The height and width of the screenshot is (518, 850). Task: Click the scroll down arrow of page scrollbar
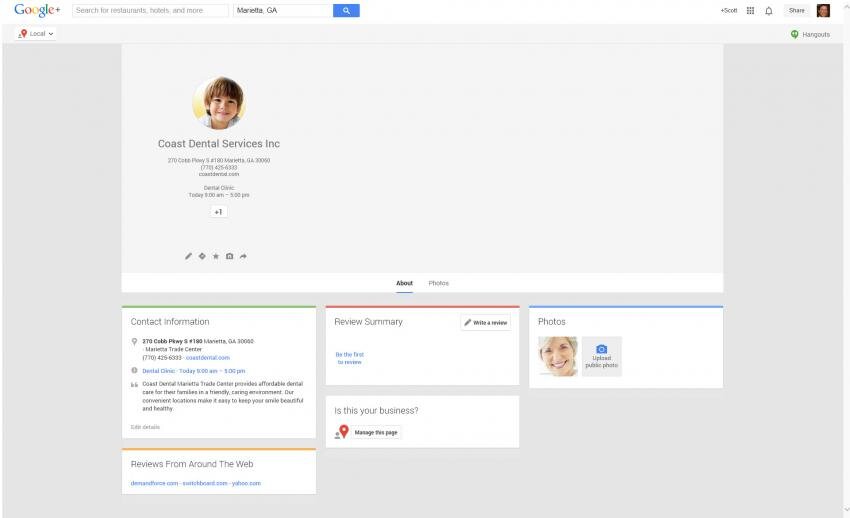point(846,510)
